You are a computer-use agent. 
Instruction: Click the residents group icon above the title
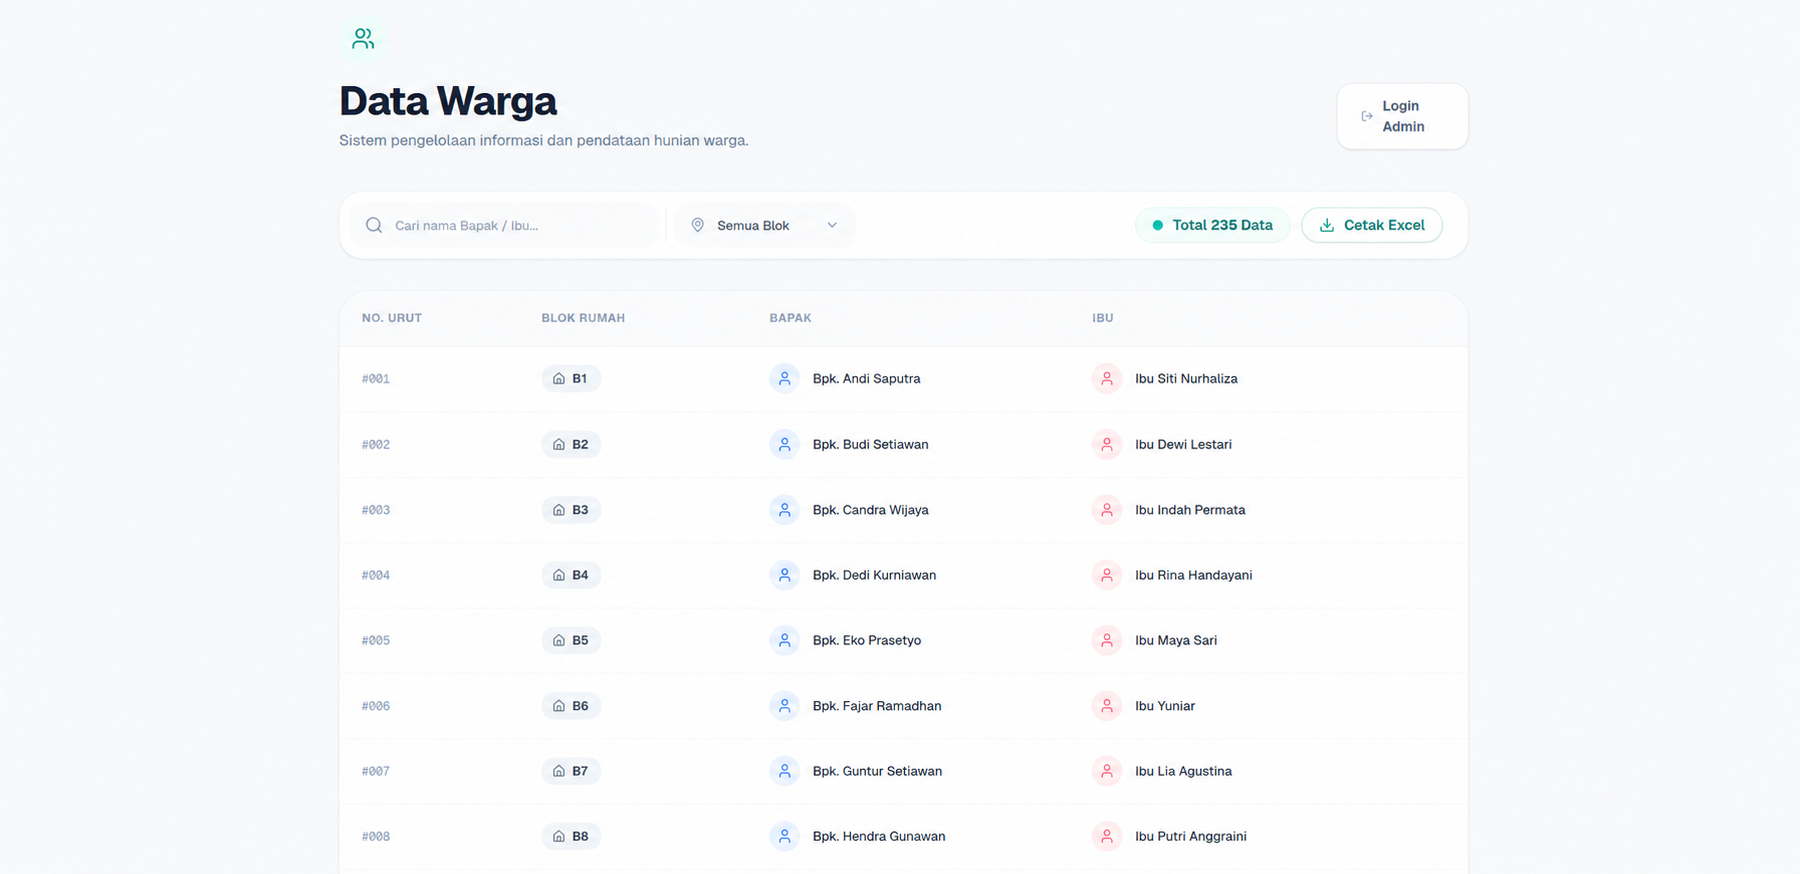pos(363,39)
